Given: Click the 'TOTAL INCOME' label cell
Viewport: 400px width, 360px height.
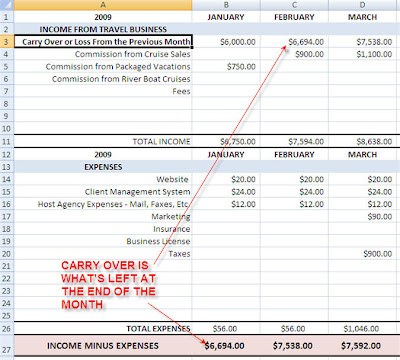Looking at the screenshot, I should tap(103, 141).
